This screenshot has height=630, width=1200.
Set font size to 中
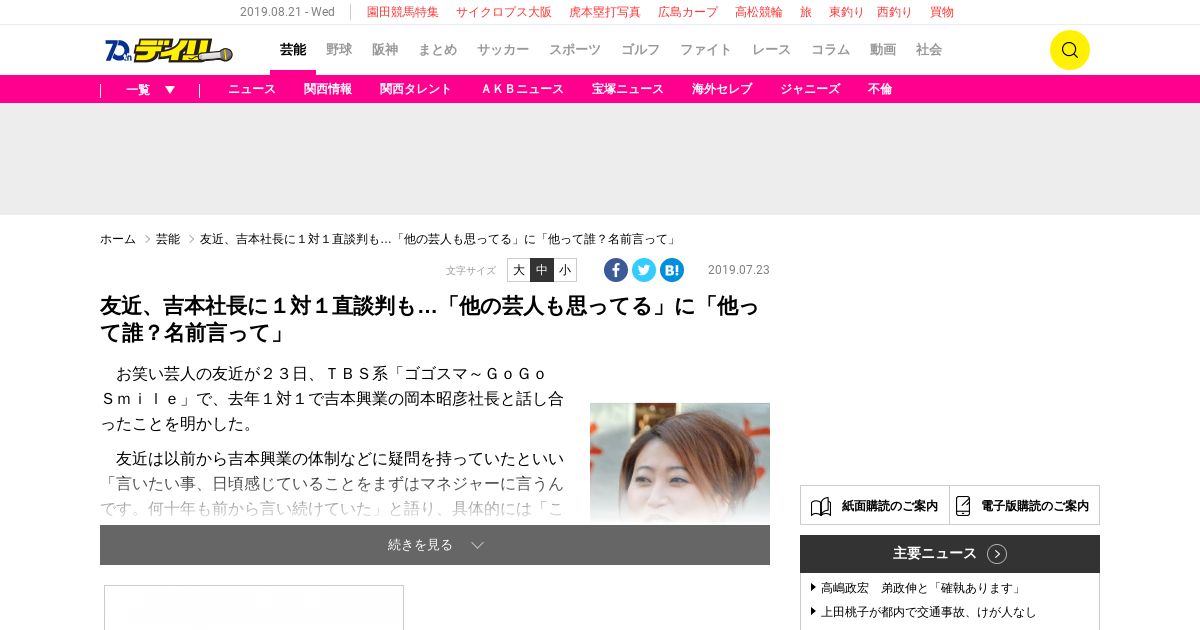tap(542, 270)
